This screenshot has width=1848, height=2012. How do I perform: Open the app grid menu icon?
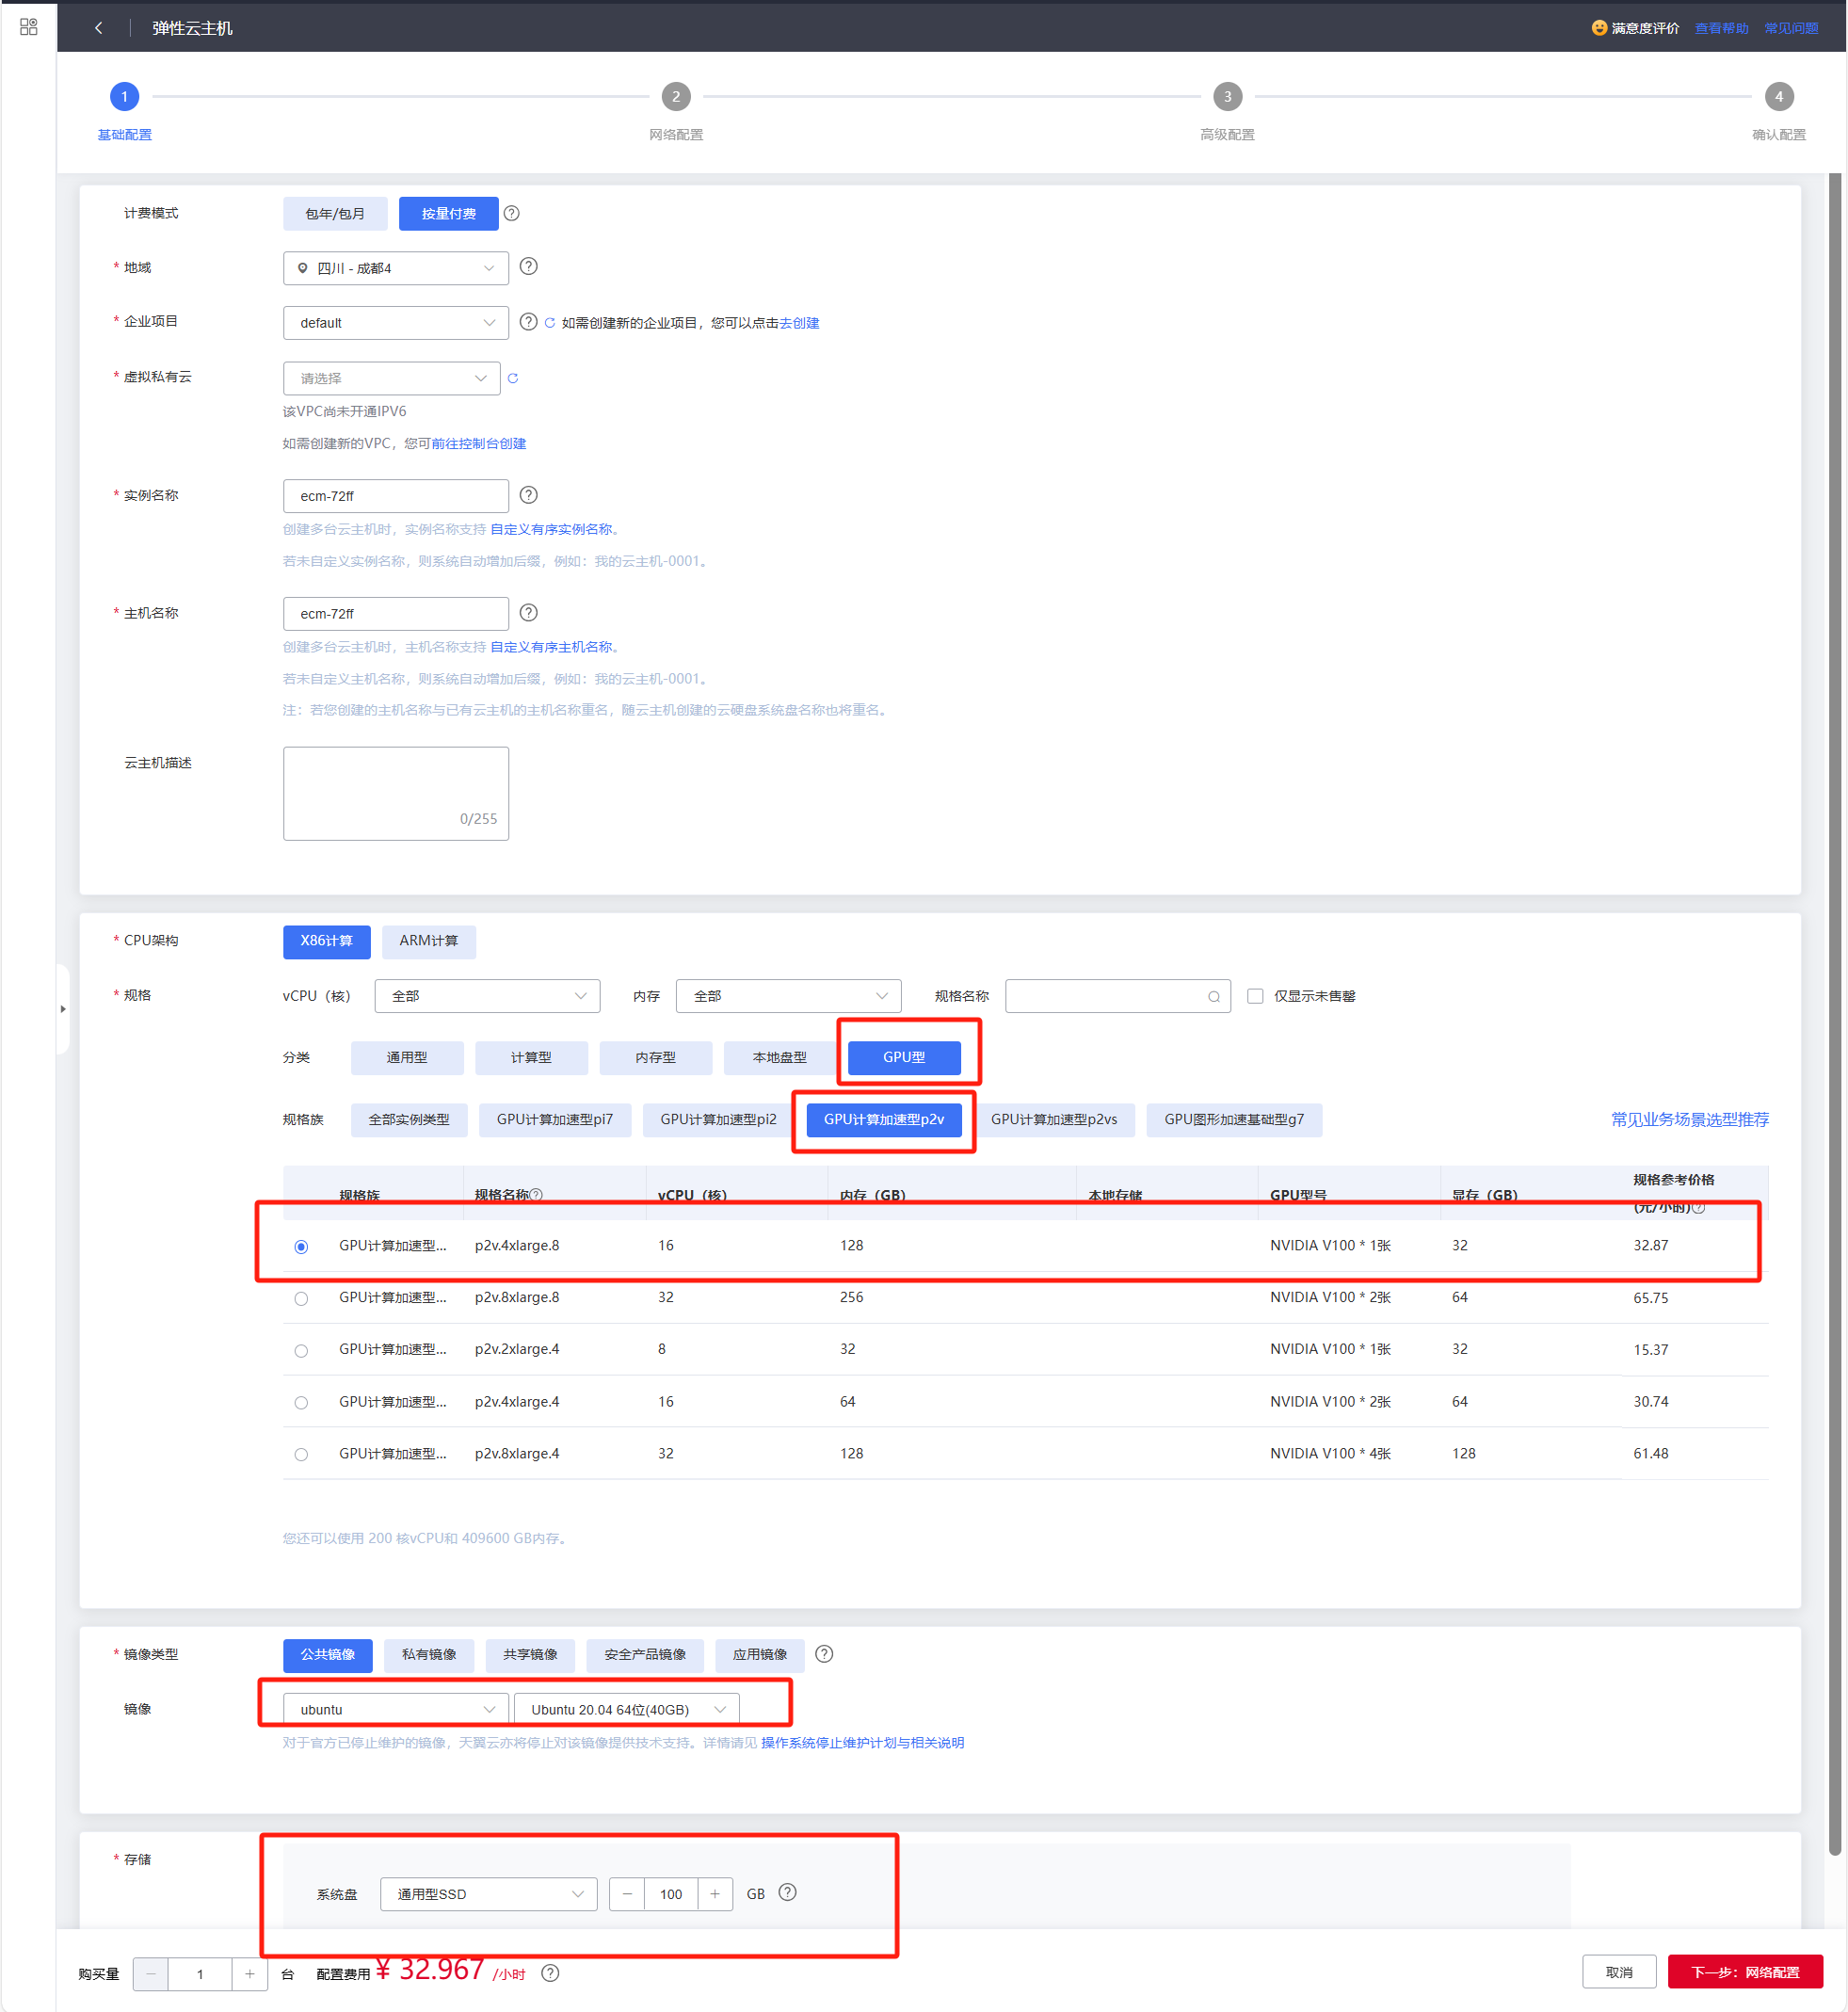[29, 27]
